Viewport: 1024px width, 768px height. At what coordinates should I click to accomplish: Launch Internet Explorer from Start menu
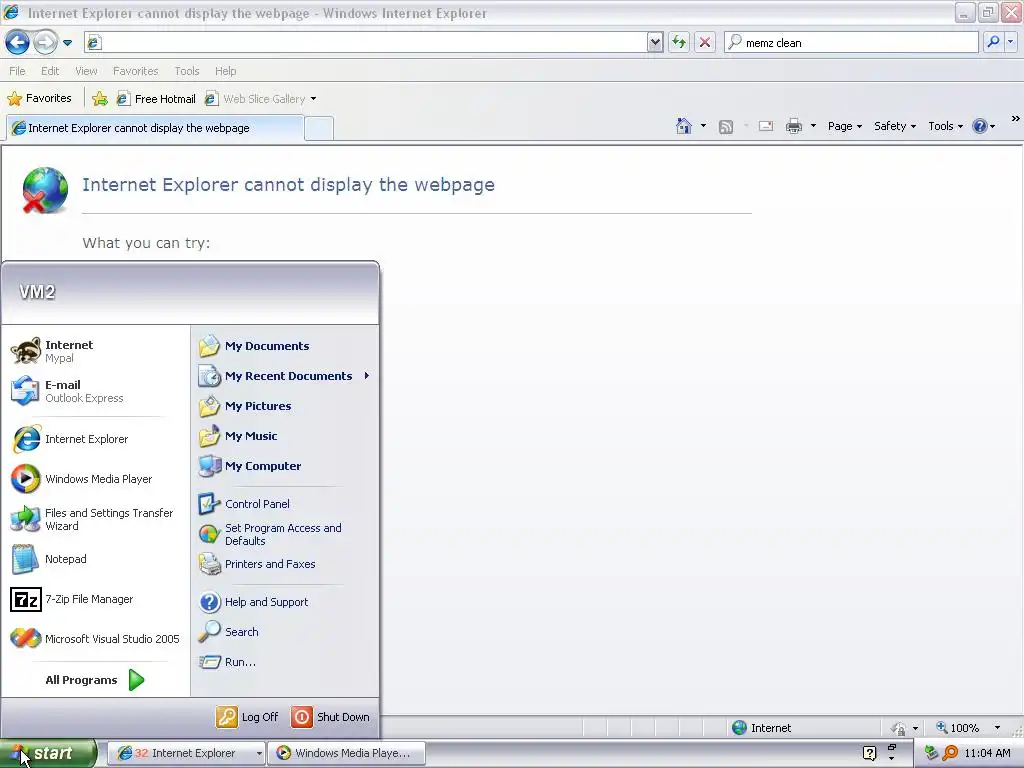(95, 439)
